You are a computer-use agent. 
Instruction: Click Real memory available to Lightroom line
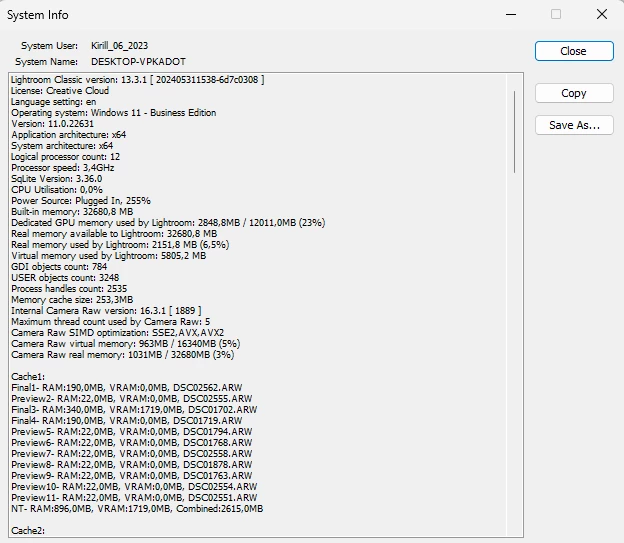pos(114,234)
